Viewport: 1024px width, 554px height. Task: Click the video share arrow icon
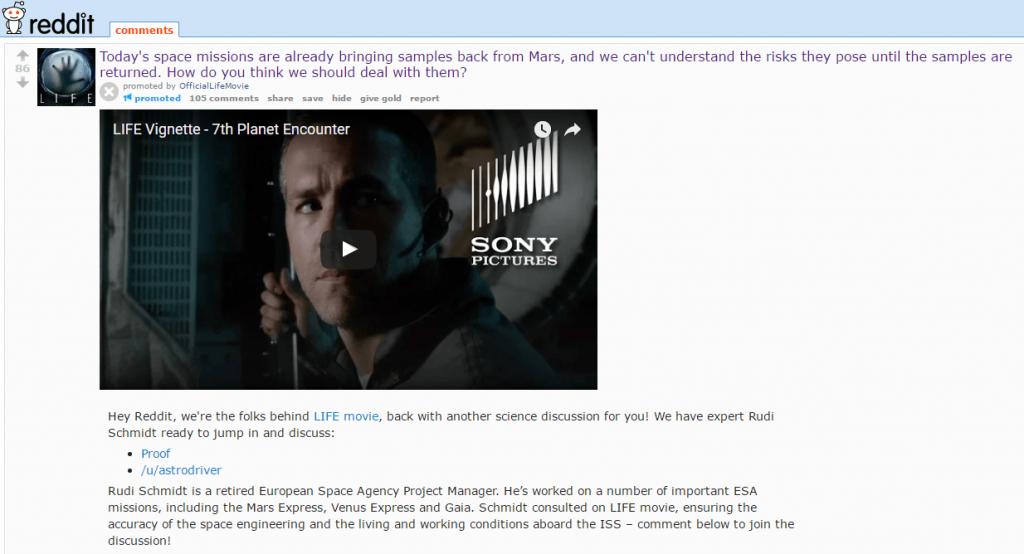[x=573, y=129]
